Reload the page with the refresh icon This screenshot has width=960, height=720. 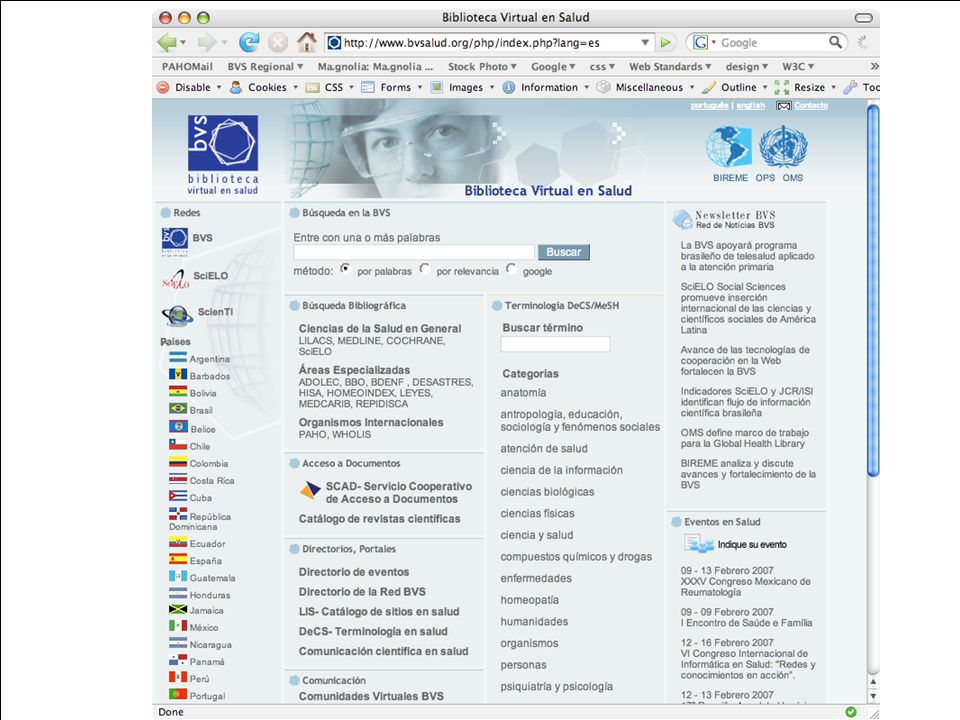coord(249,42)
